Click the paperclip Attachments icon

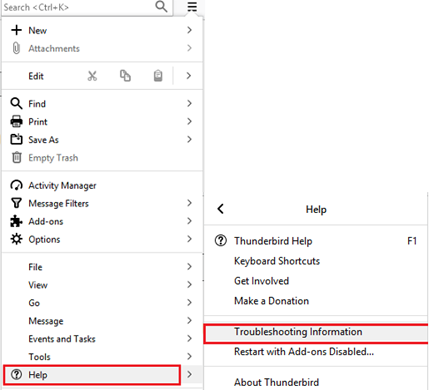(16, 48)
